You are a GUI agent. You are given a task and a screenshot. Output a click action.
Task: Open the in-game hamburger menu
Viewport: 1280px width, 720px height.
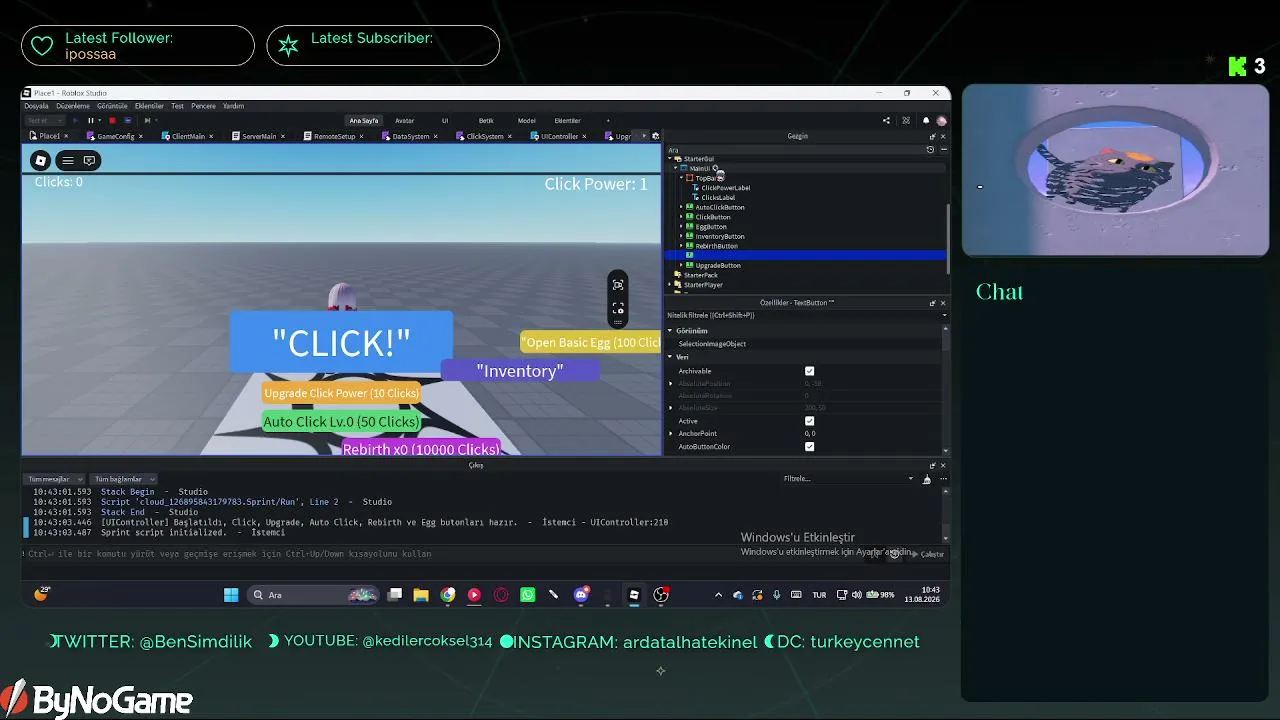click(68, 160)
